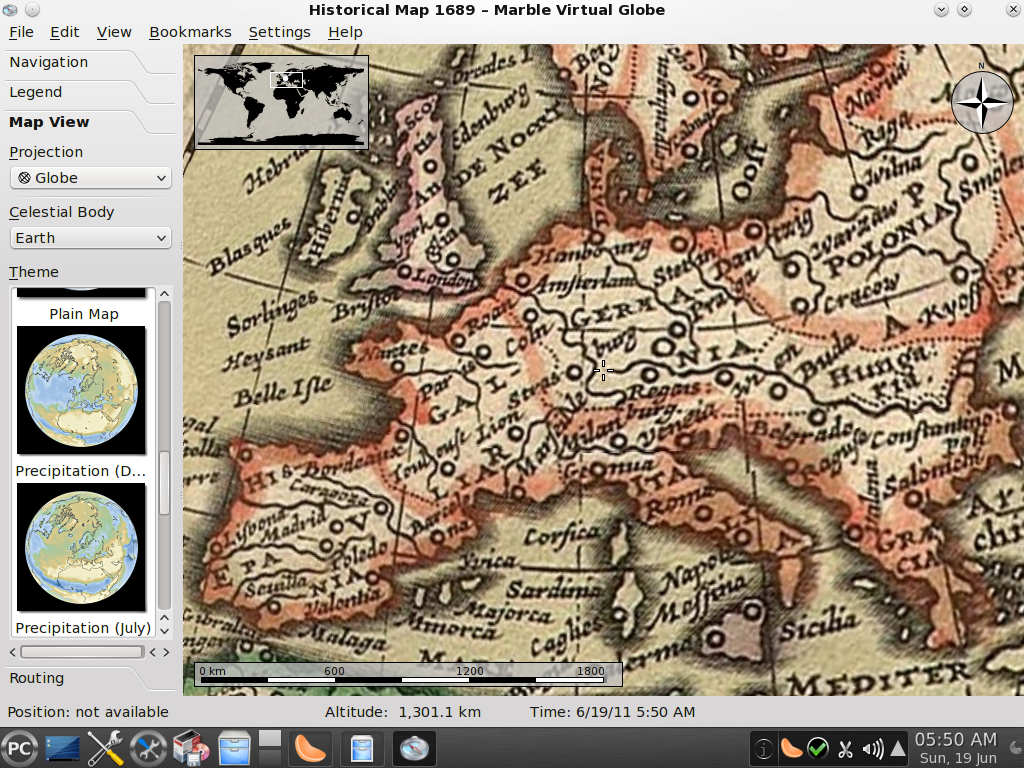Click the compass rose on the map

982,101
